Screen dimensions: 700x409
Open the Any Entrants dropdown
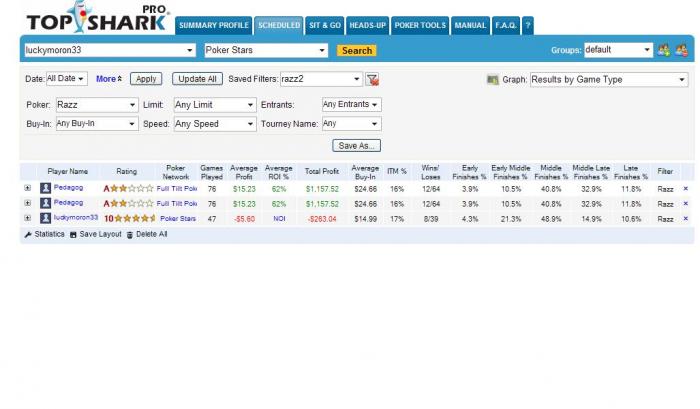coord(351,104)
